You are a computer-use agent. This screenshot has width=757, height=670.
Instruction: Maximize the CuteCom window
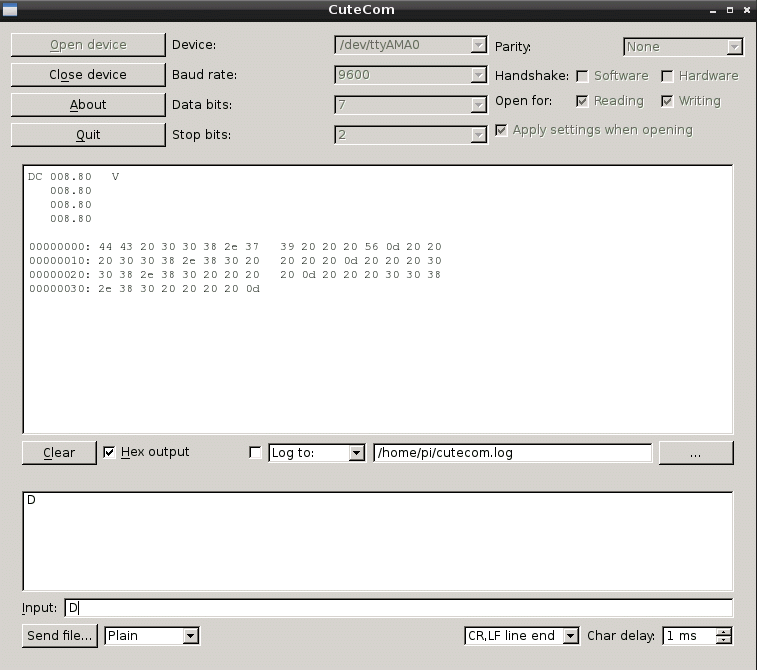click(x=730, y=10)
